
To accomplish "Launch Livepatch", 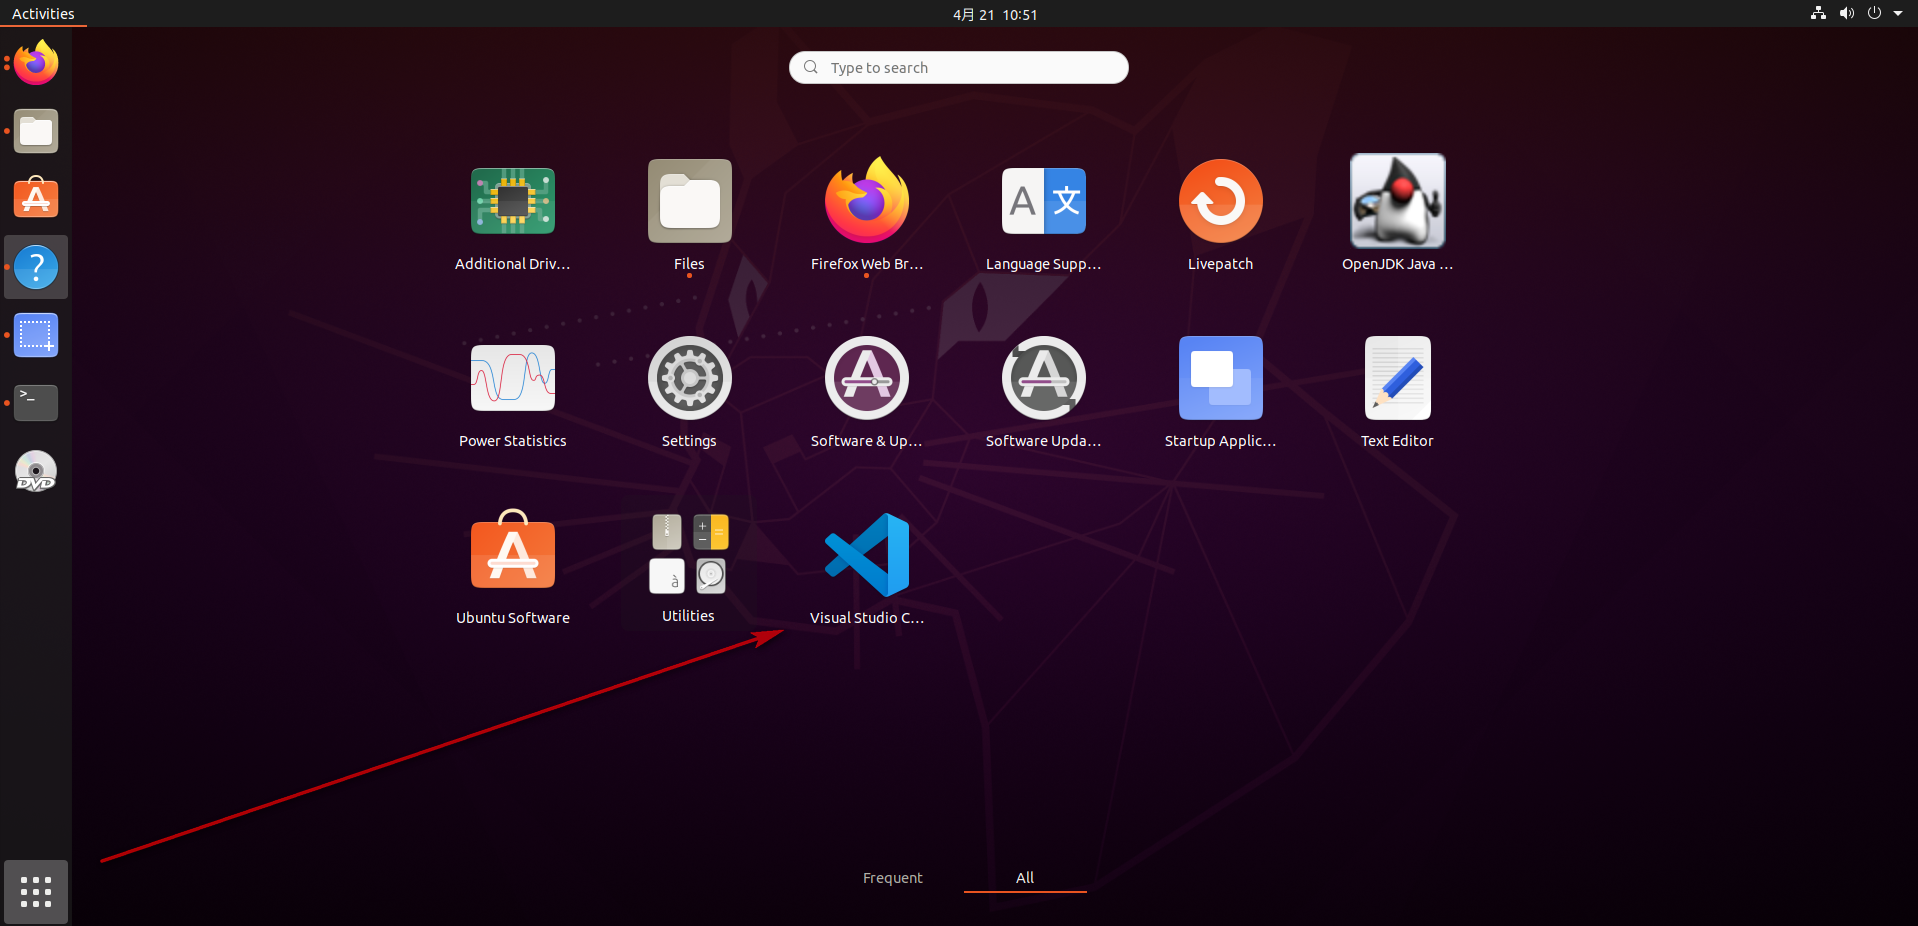I will 1220,201.
